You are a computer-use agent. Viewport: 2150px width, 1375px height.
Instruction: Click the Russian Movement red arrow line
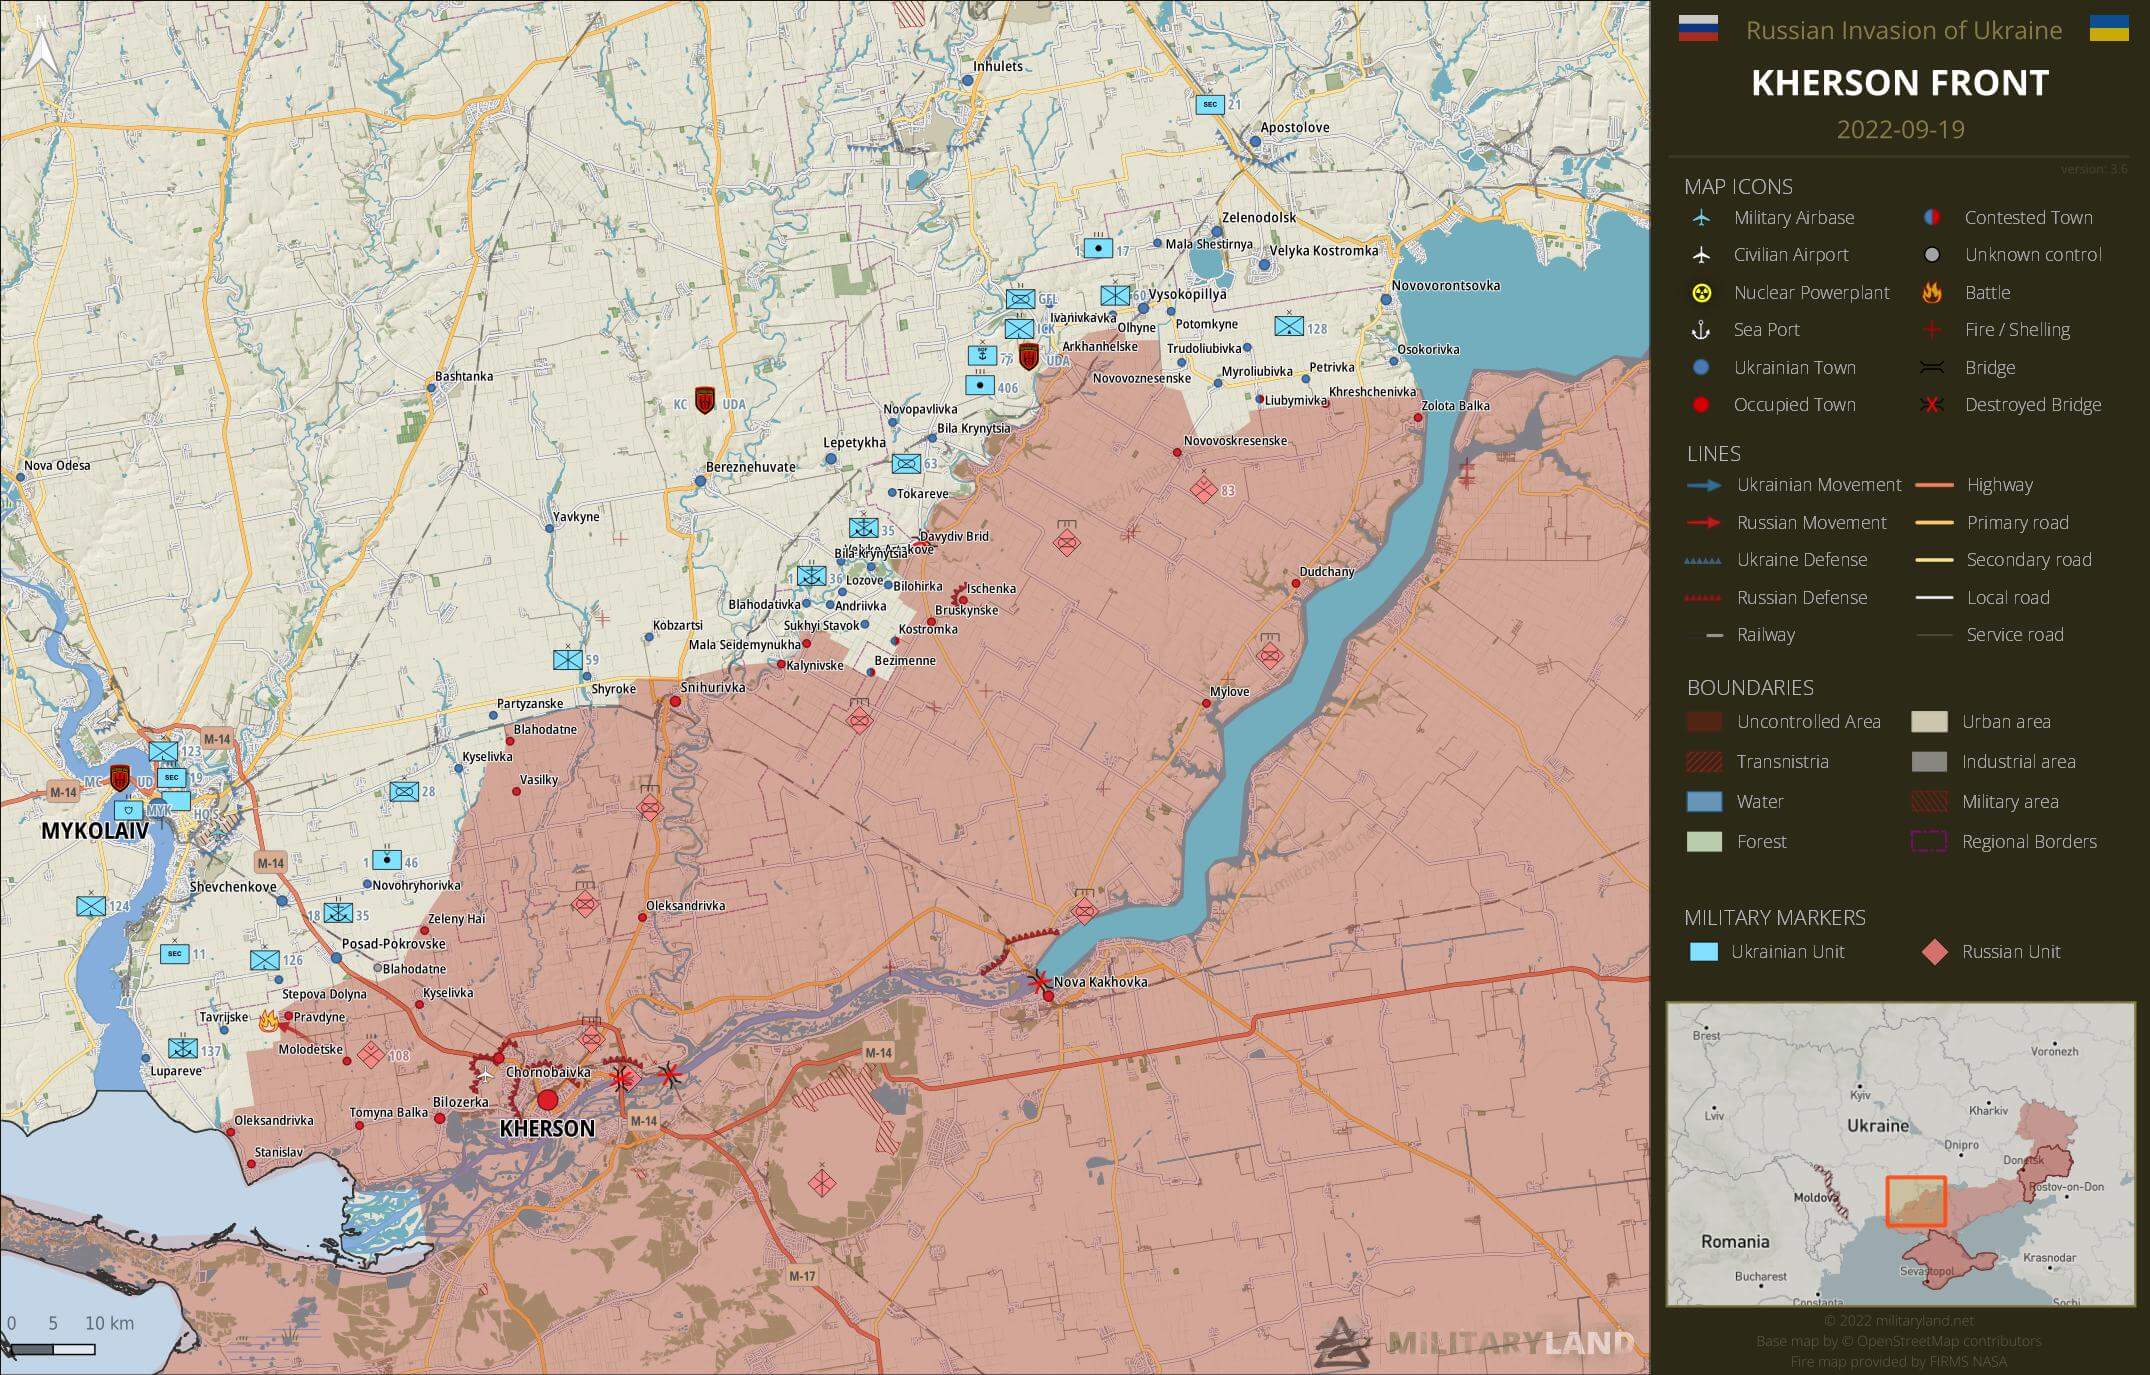[x=1704, y=523]
